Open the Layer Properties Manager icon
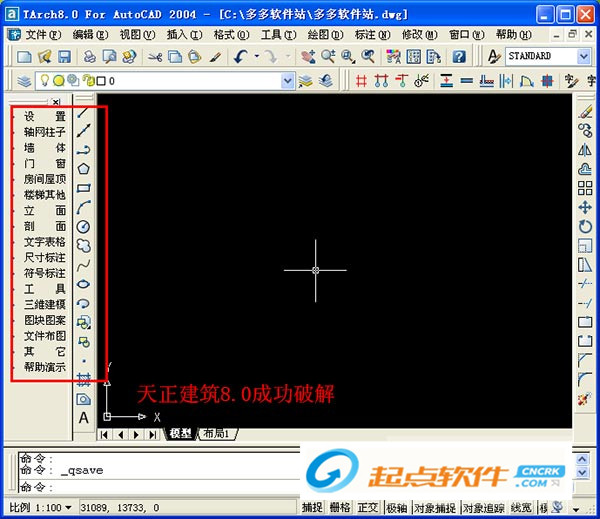600x519 pixels. click(x=24, y=81)
